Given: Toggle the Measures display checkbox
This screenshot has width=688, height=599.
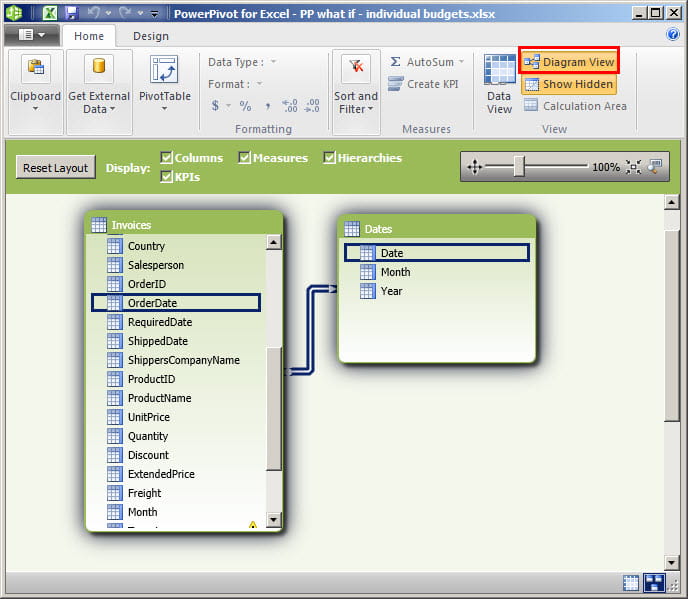Looking at the screenshot, I should (x=245, y=158).
